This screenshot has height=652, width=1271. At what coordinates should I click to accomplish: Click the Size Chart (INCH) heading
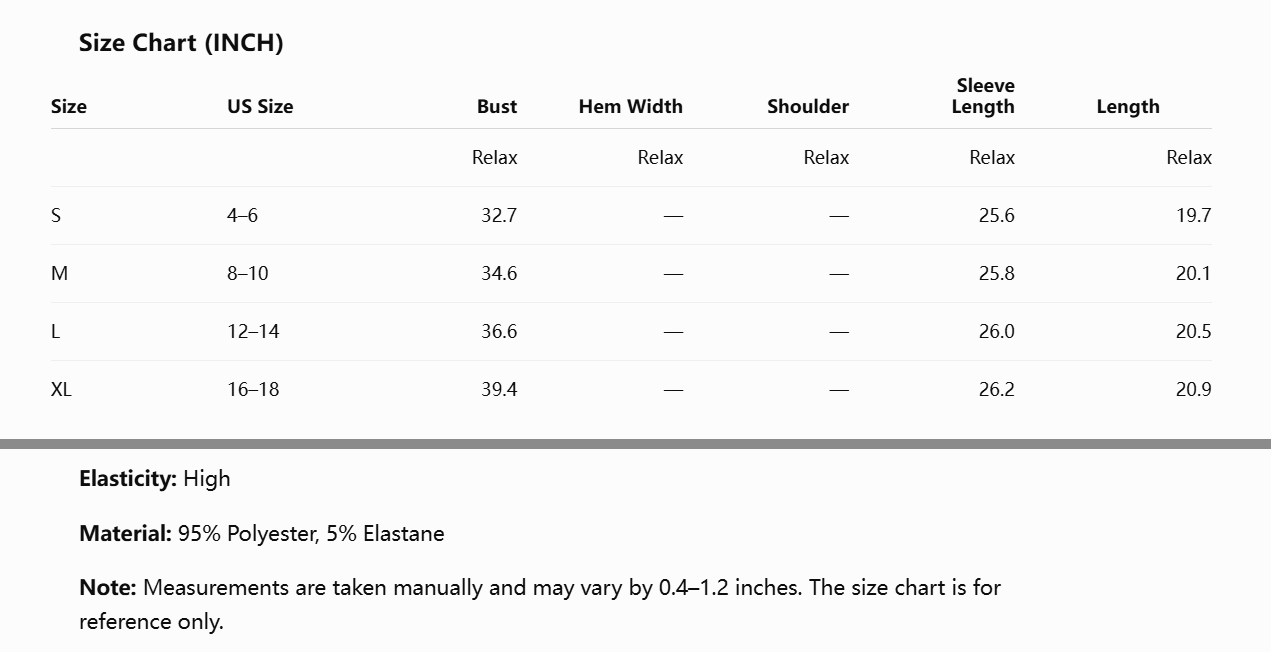click(x=181, y=43)
